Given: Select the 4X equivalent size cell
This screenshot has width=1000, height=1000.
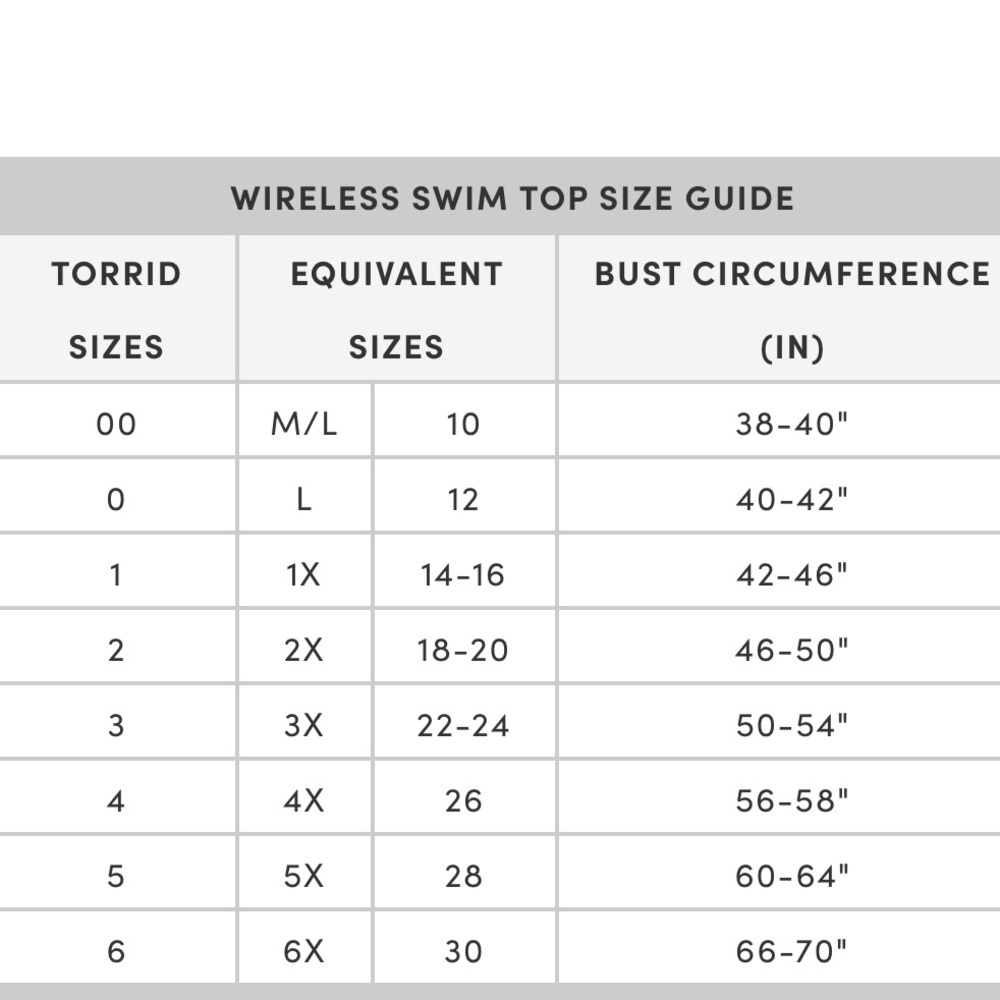Looking at the screenshot, I should [304, 801].
